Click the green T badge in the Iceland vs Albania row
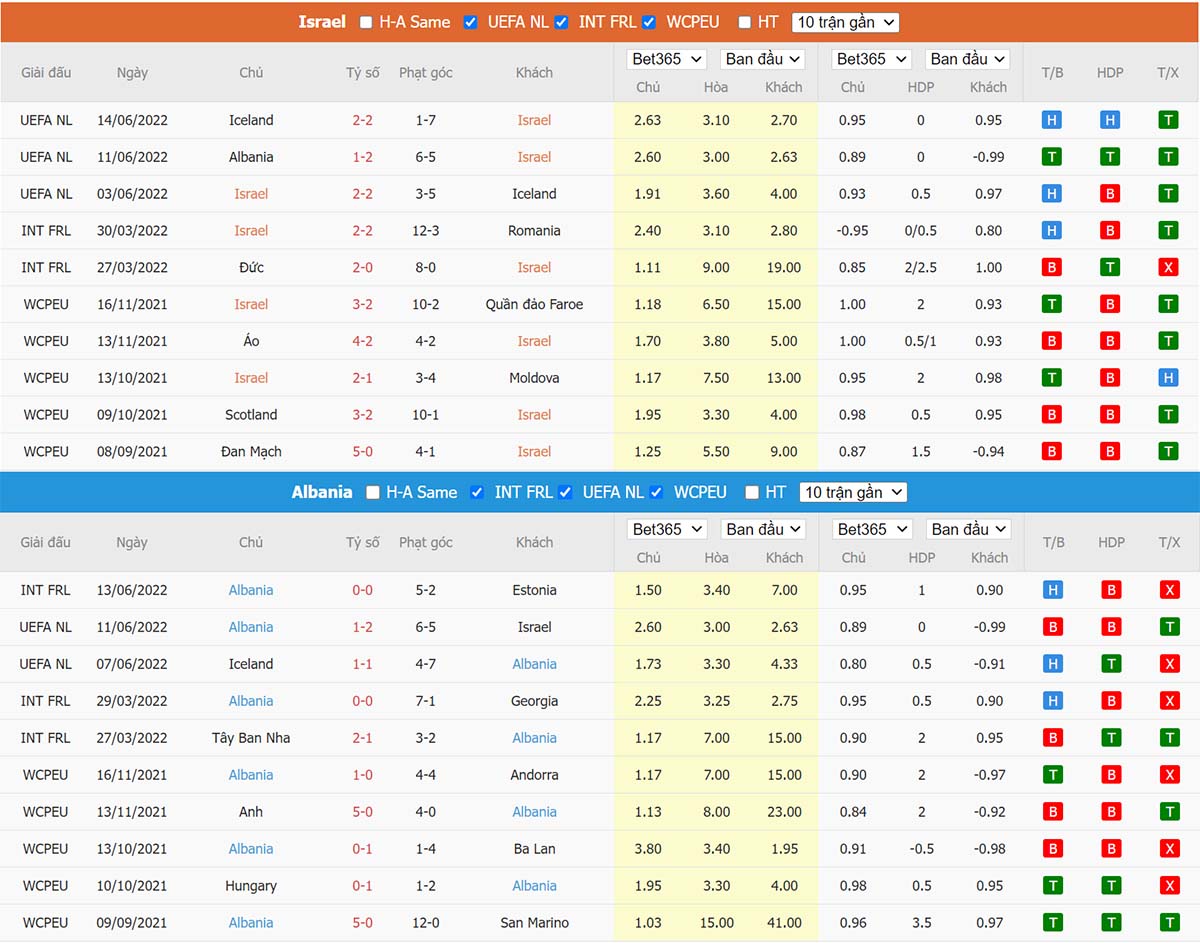1200x943 pixels. click(1110, 664)
